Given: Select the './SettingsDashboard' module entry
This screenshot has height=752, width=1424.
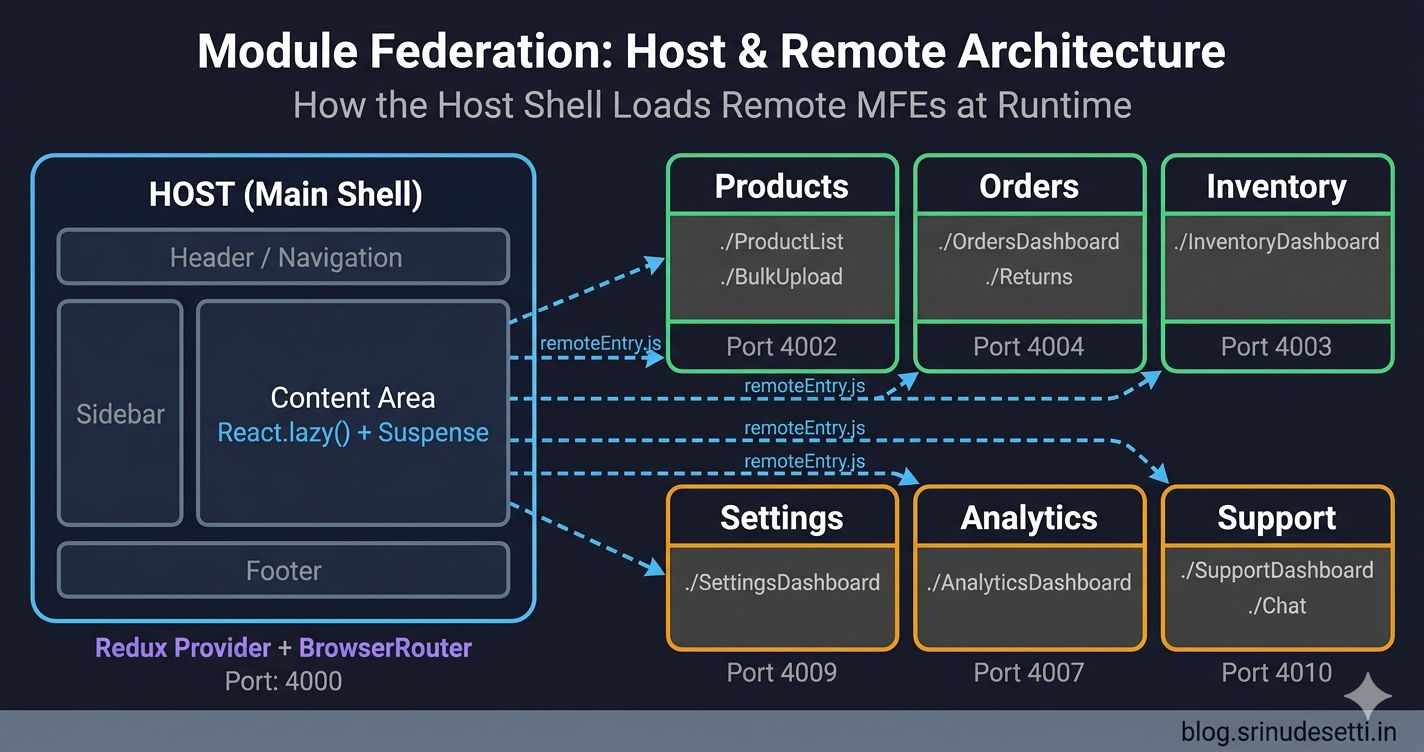Looking at the screenshot, I should [x=782, y=583].
